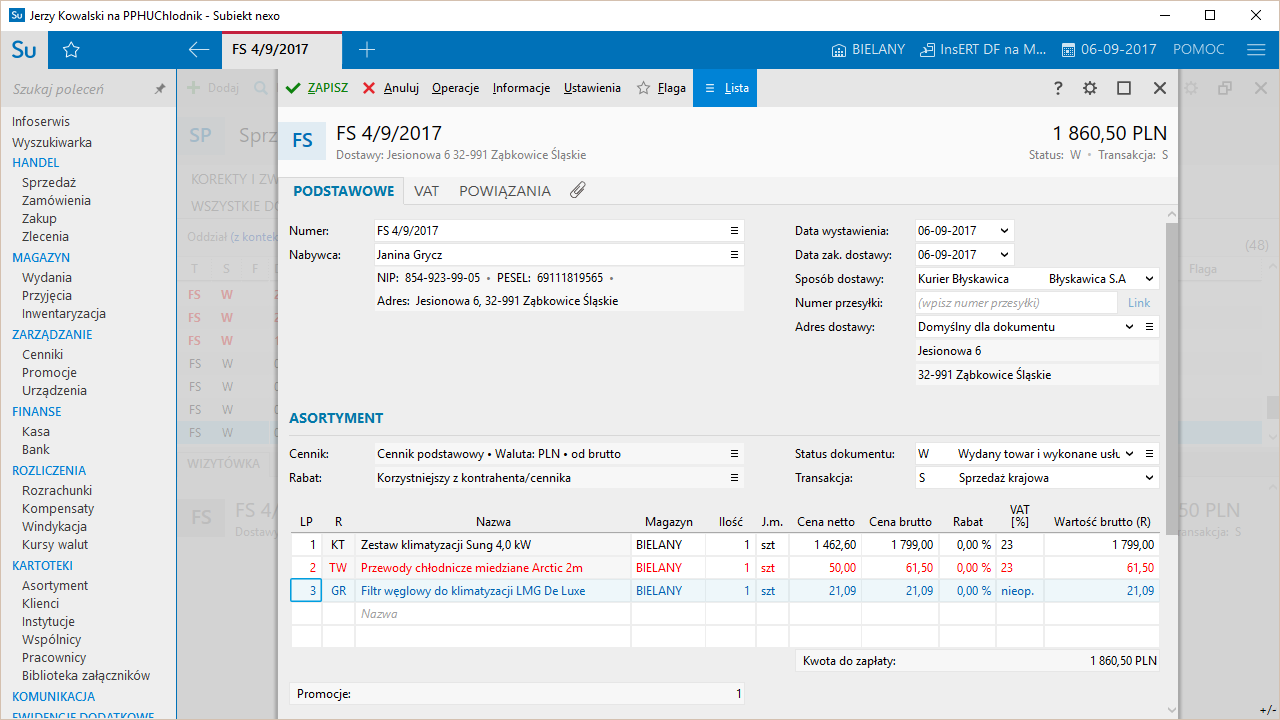Click the Cena brutto column header

[900, 521]
